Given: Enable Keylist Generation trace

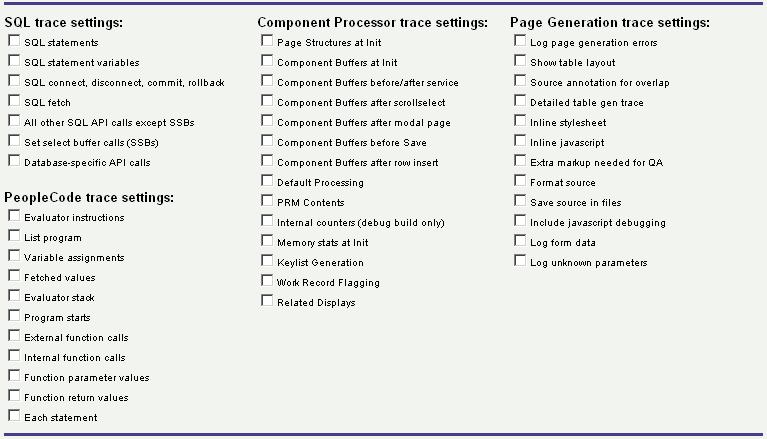Looking at the screenshot, I should tap(267, 261).
